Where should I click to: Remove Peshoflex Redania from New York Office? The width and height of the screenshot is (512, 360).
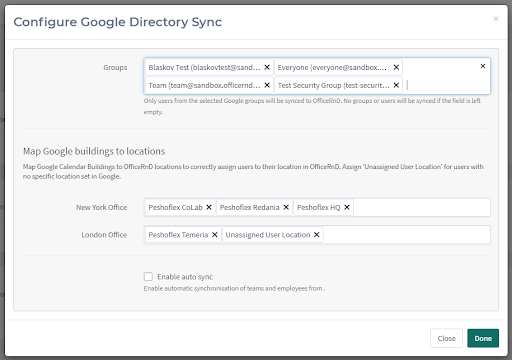[x=286, y=207]
